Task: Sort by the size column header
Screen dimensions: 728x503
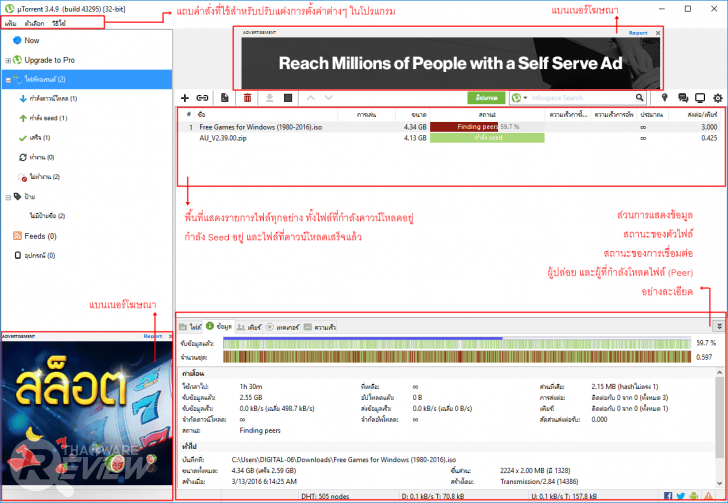Action: coord(412,114)
